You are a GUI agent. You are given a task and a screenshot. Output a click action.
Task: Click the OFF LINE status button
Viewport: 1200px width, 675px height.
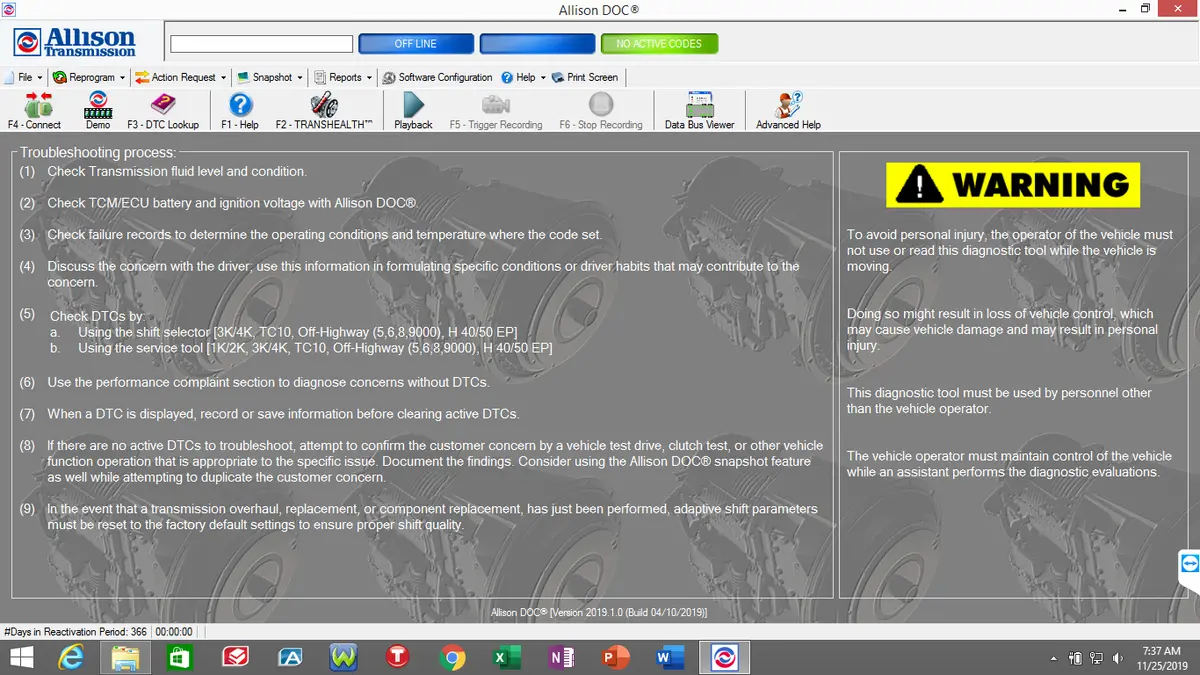coord(416,44)
